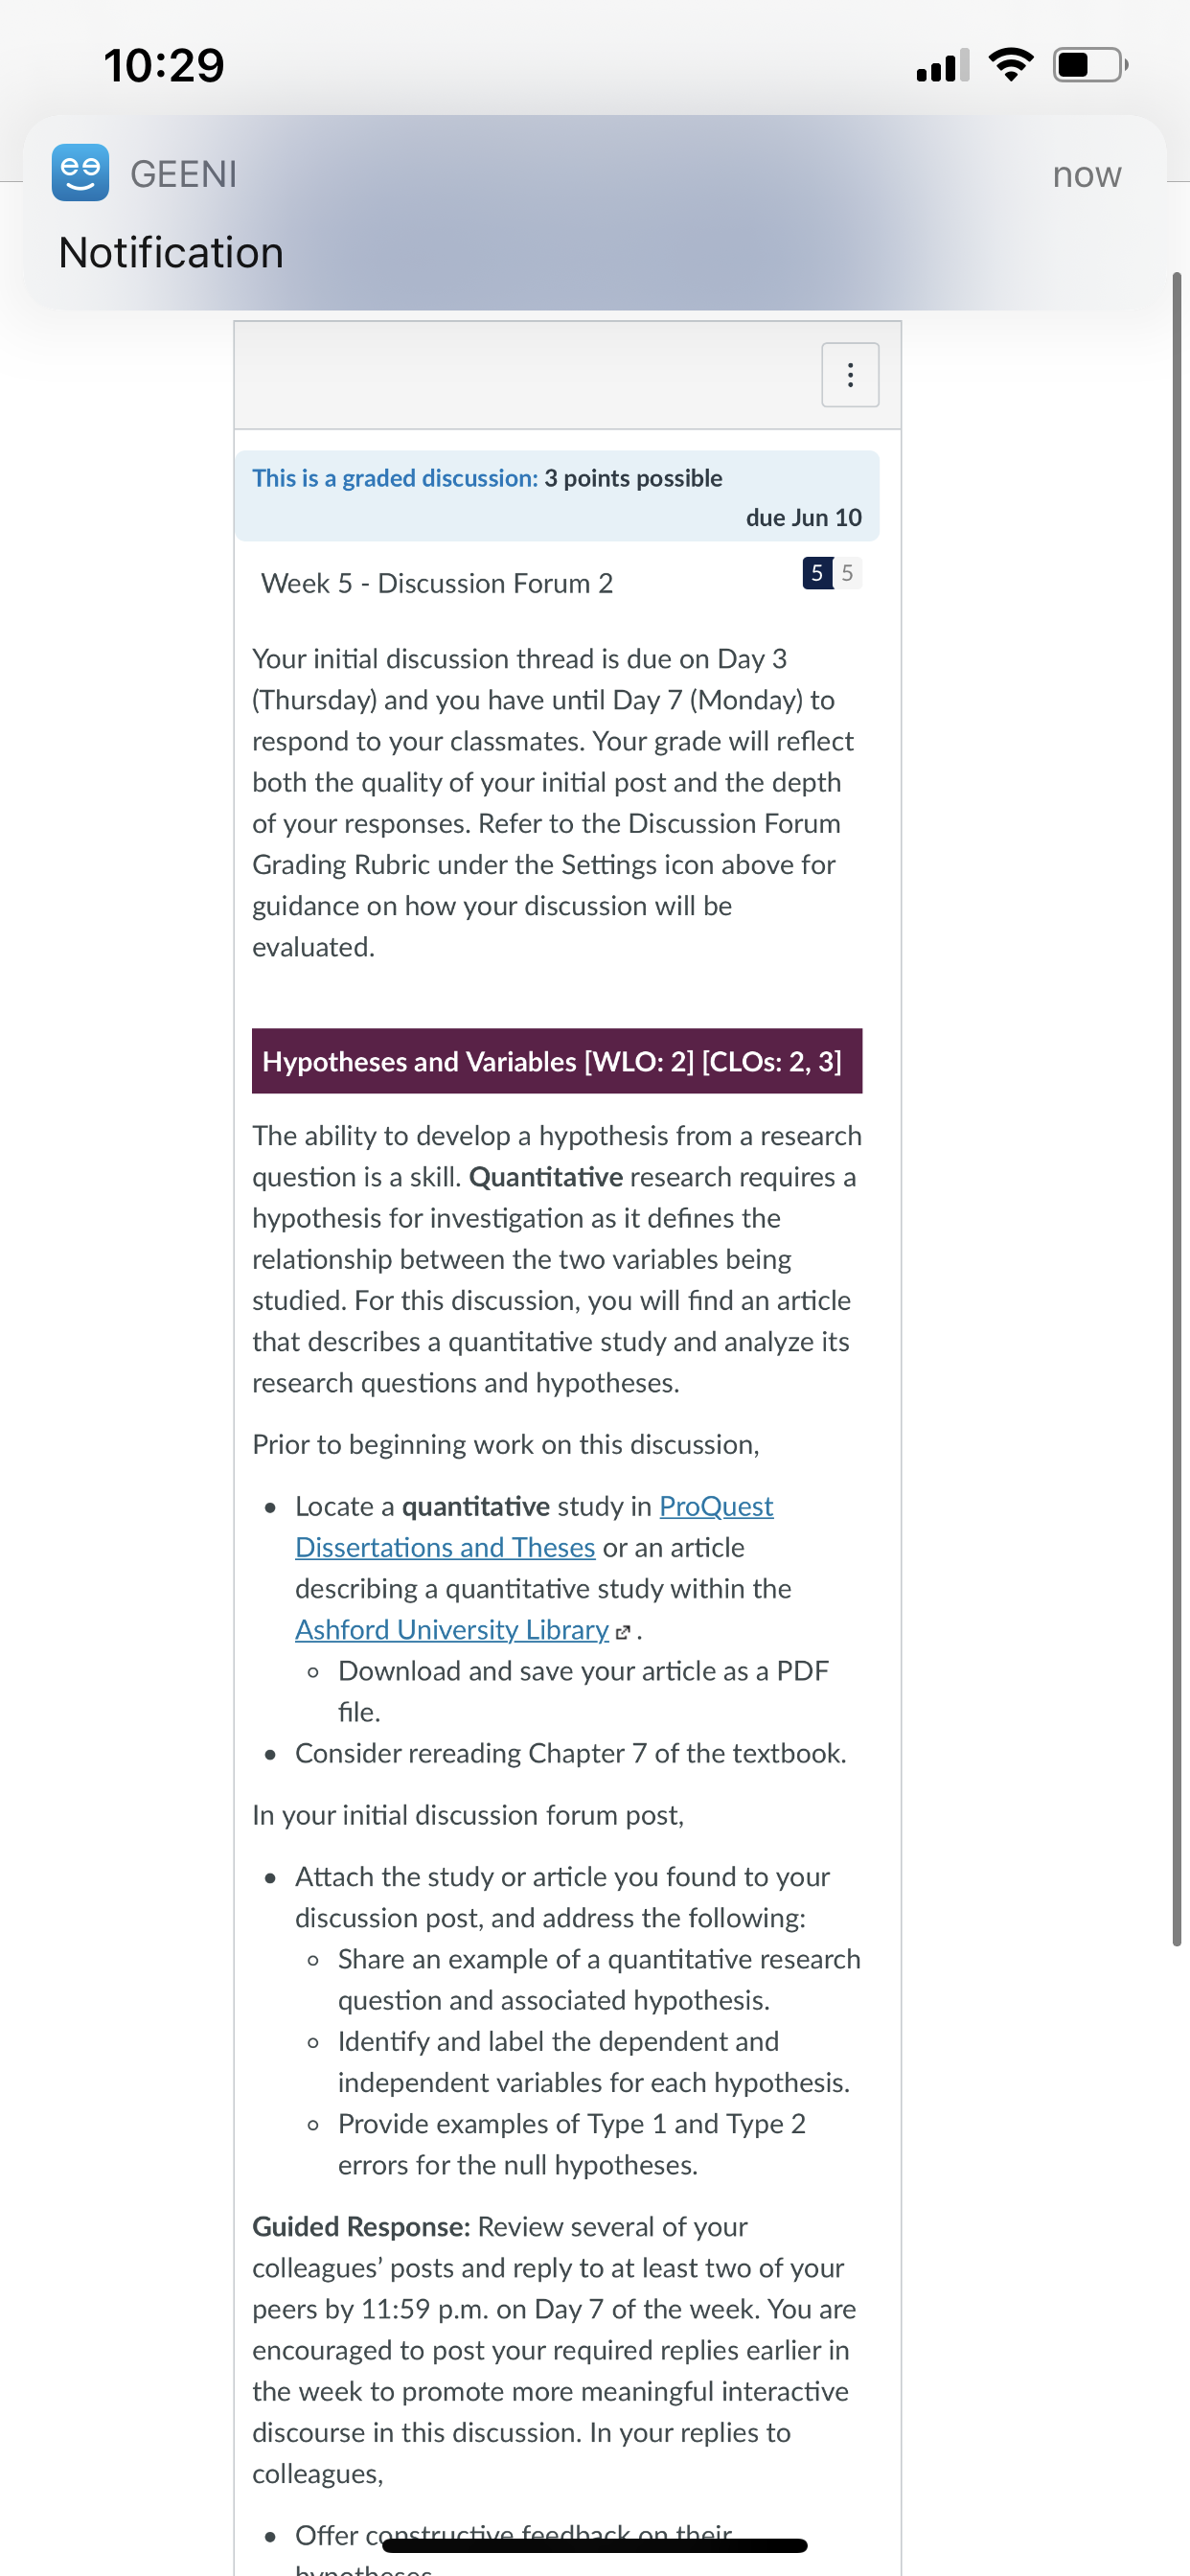Tap the gray total replies badge 5
Screen dimensions: 1190x2576
tap(847, 573)
